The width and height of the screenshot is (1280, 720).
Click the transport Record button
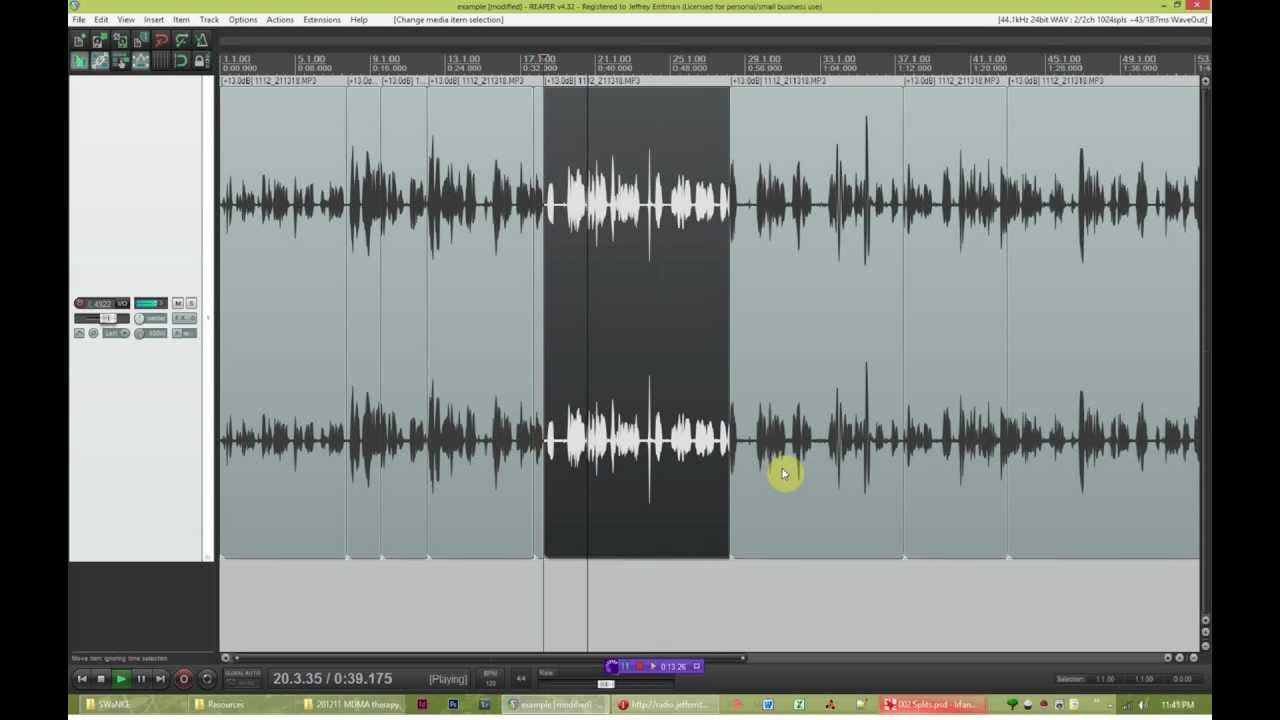(x=183, y=679)
